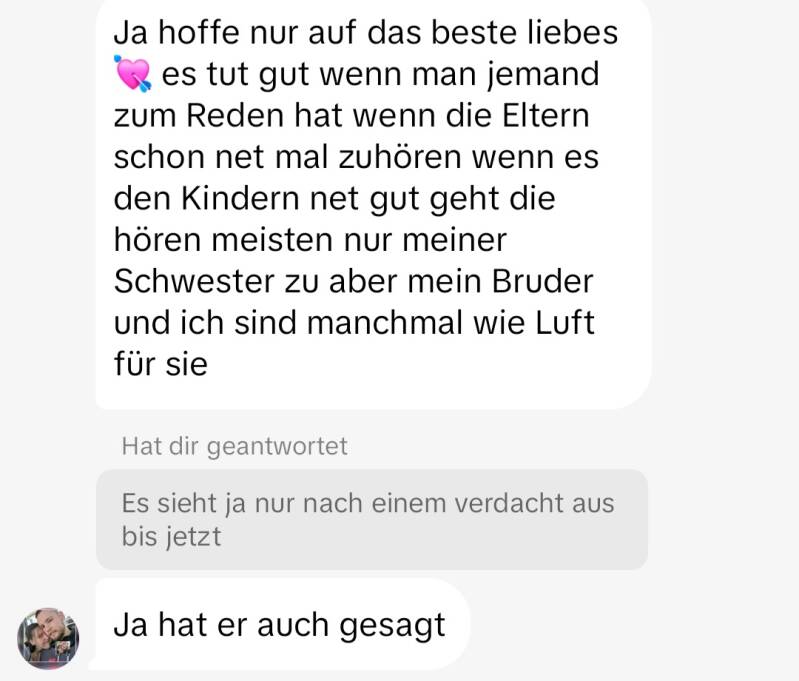Click 'bis jetzt' in the quoted reply
The height and width of the screenshot is (681, 799).
pos(171,536)
